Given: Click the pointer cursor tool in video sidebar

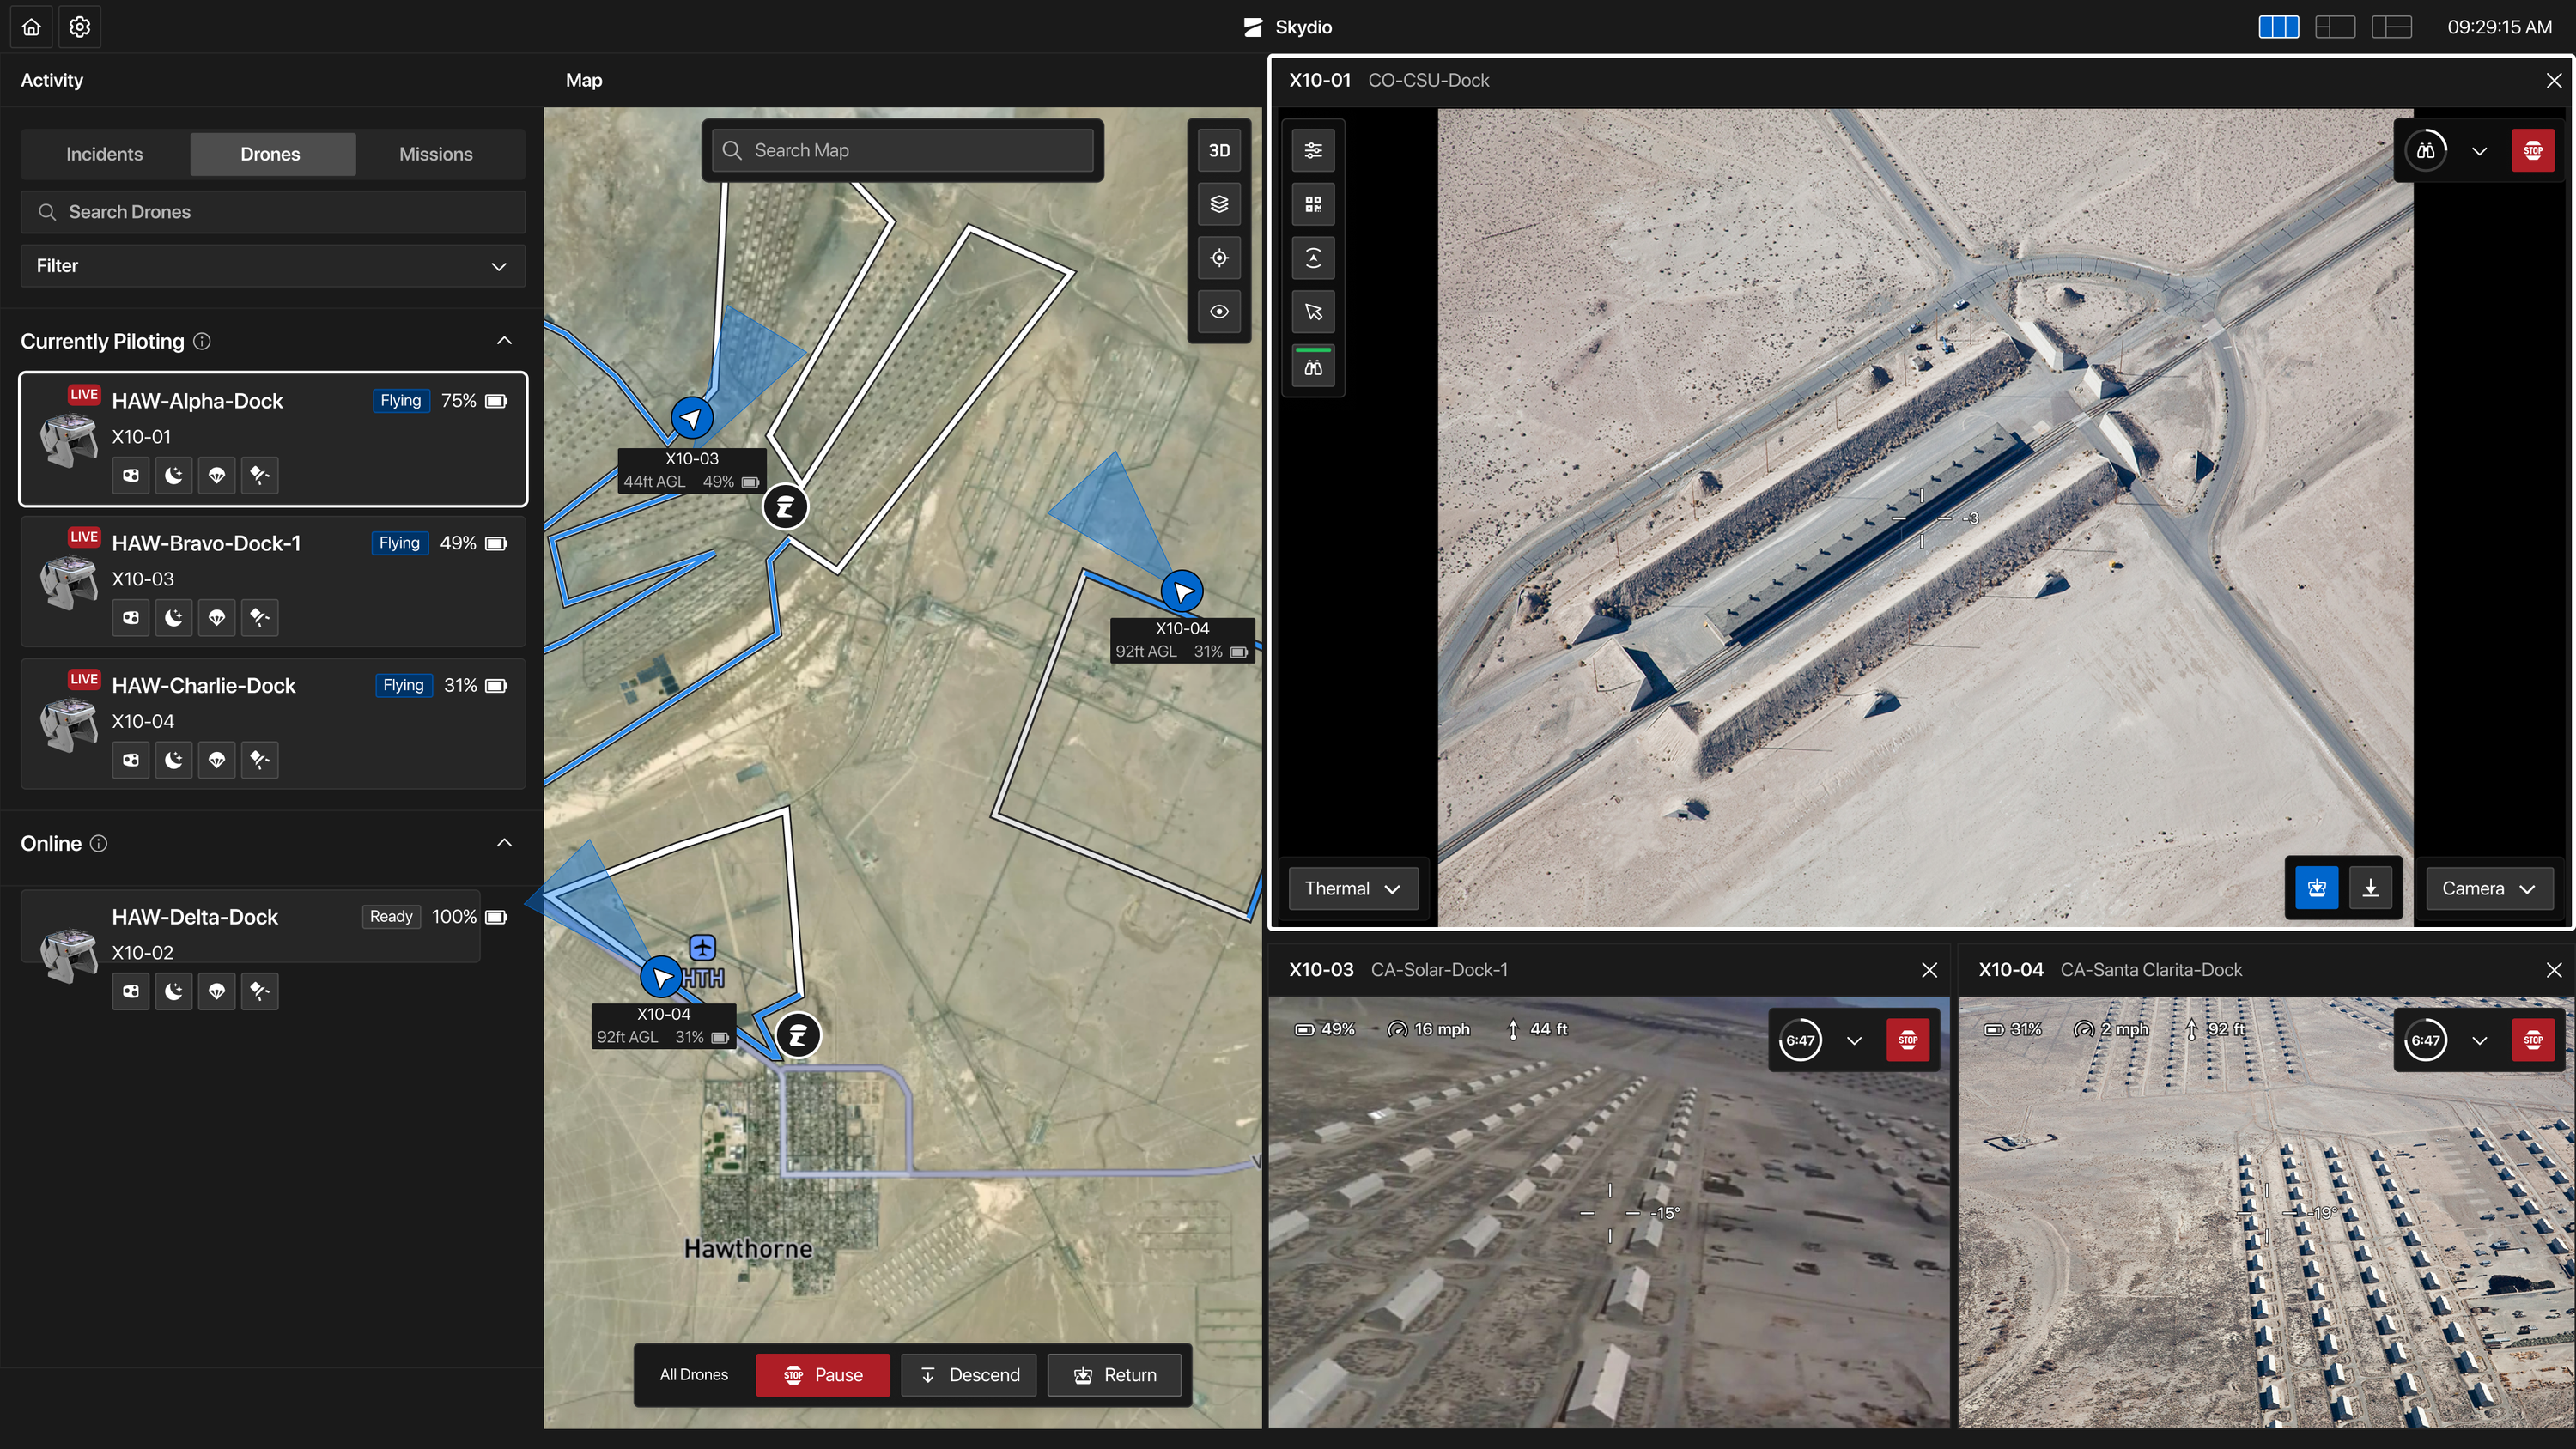Looking at the screenshot, I should (x=1313, y=312).
